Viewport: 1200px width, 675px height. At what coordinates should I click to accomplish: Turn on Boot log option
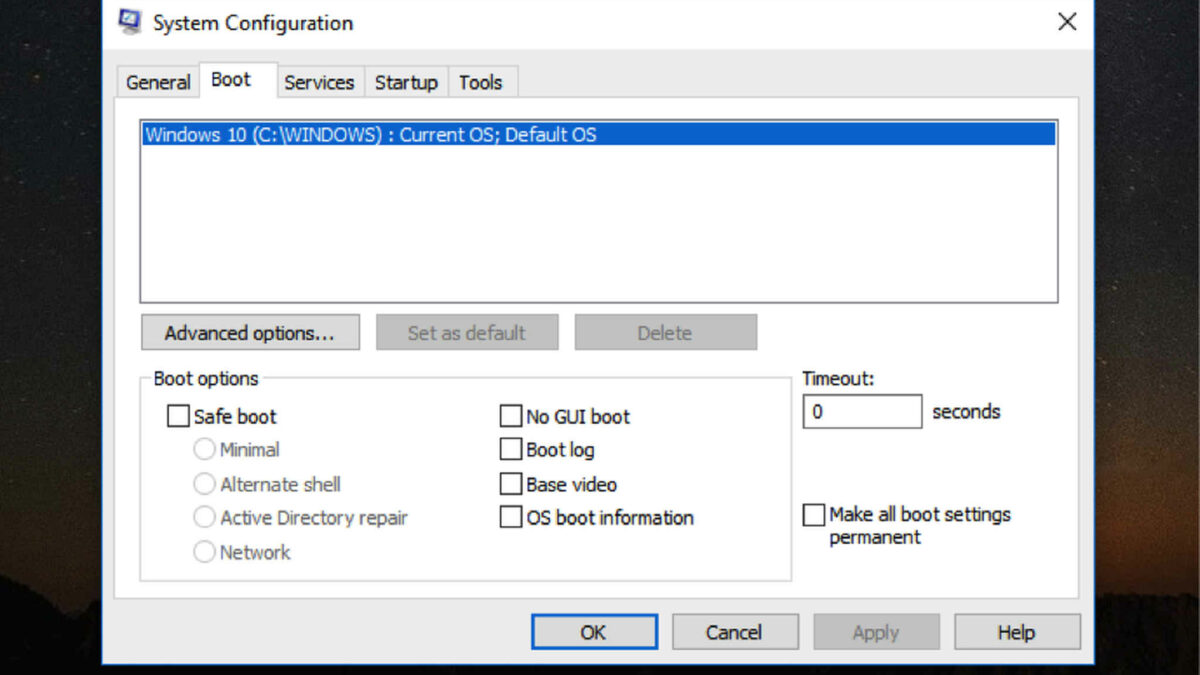coord(511,450)
